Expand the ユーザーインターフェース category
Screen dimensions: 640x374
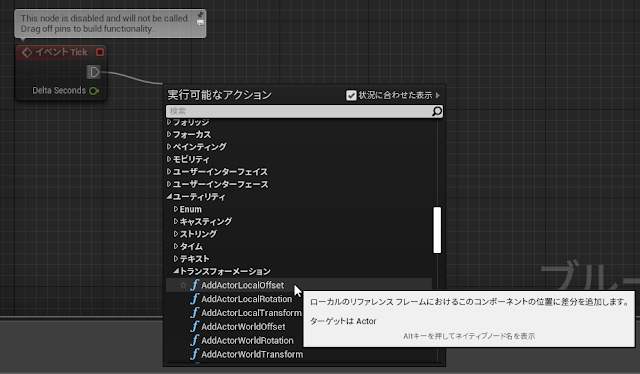[x=169, y=184]
